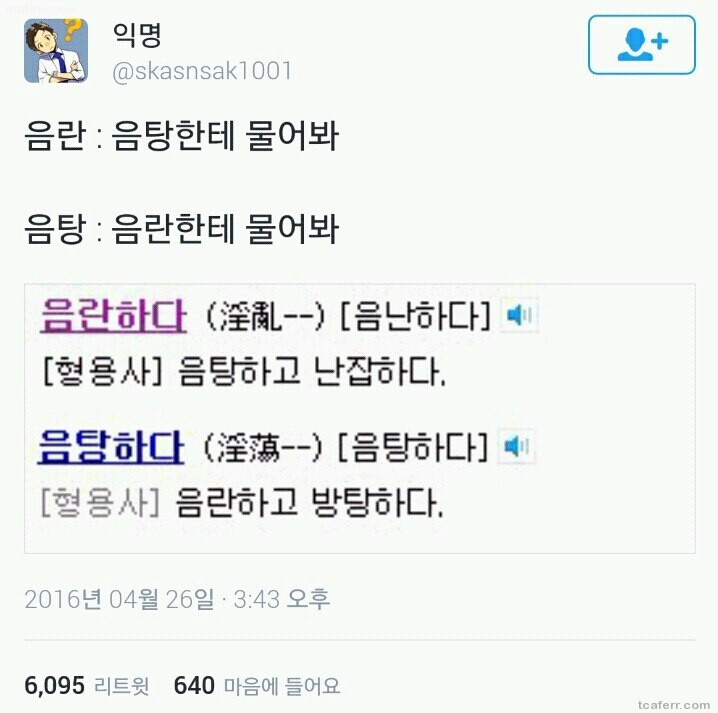View the 640 마음에 들어요 list
This screenshot has height=713, width=718.
[257, 686]
